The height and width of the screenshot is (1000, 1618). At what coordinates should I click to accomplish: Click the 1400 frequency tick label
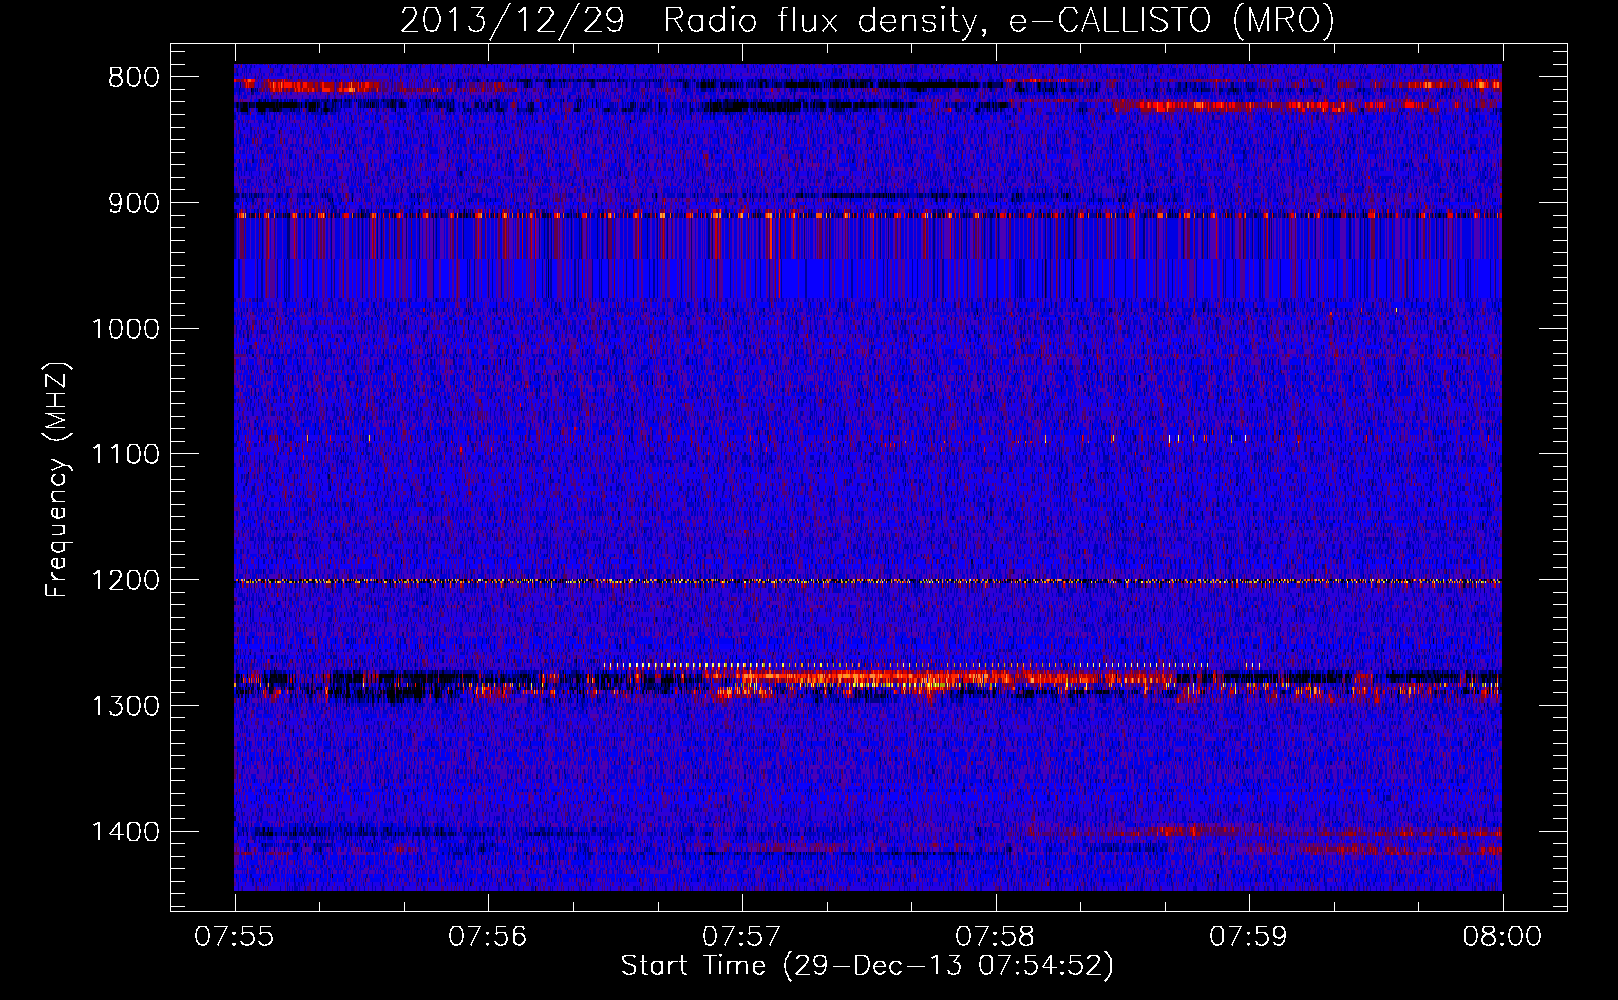(125, 832)
